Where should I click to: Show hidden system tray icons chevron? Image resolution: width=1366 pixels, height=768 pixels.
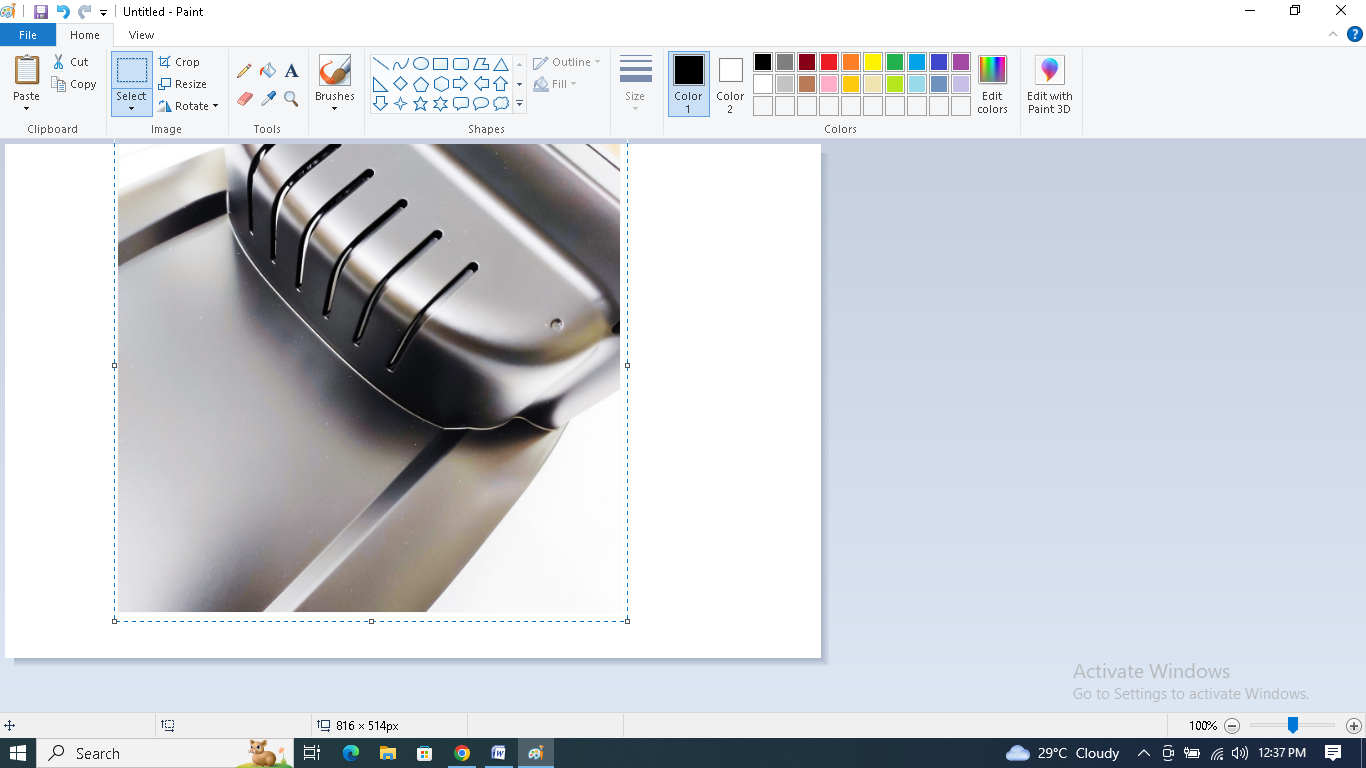(x=1143, y=753)
